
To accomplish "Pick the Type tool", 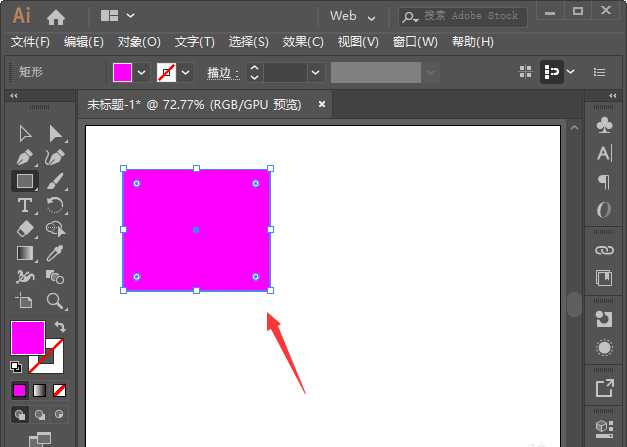I will point(25,205).
